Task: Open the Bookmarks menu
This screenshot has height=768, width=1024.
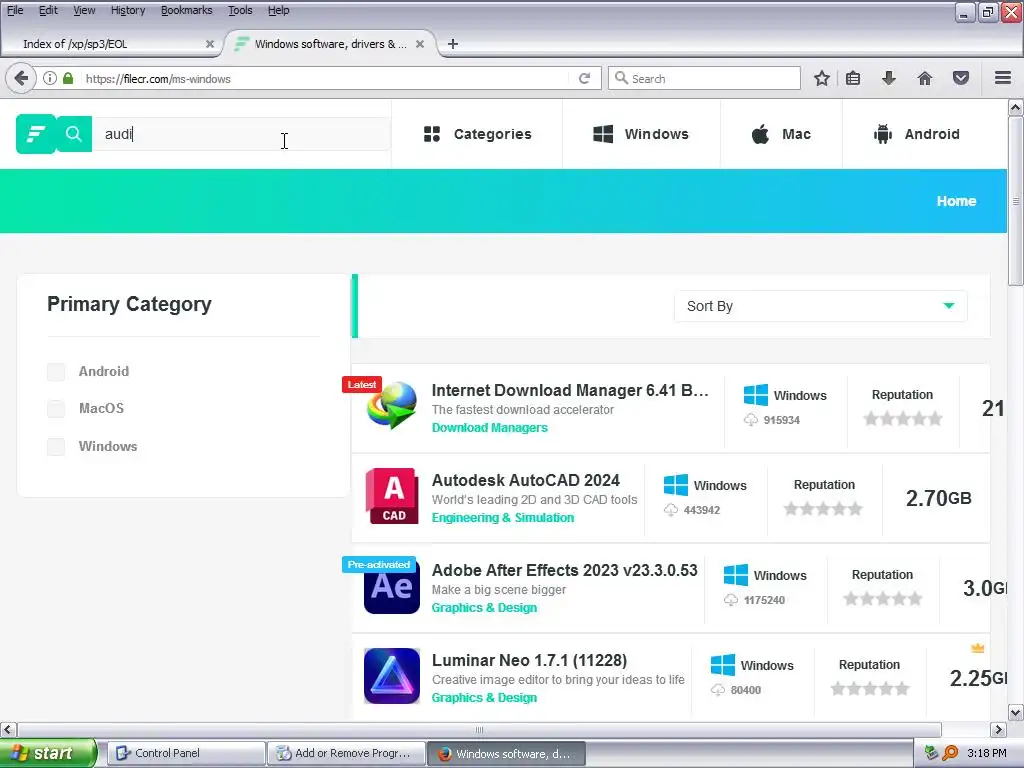Action: 187,10
